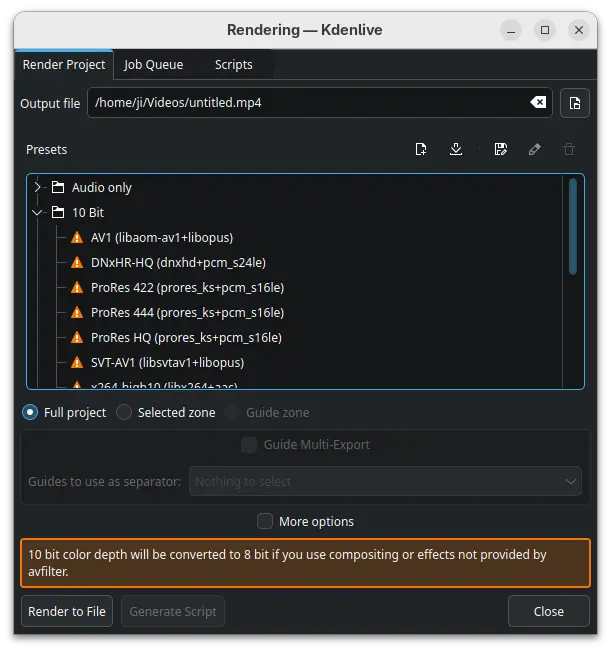Choose the Selected zone radio option
Image resolution: width=611 pixels, height=651 pixels.
coord(124,412)
